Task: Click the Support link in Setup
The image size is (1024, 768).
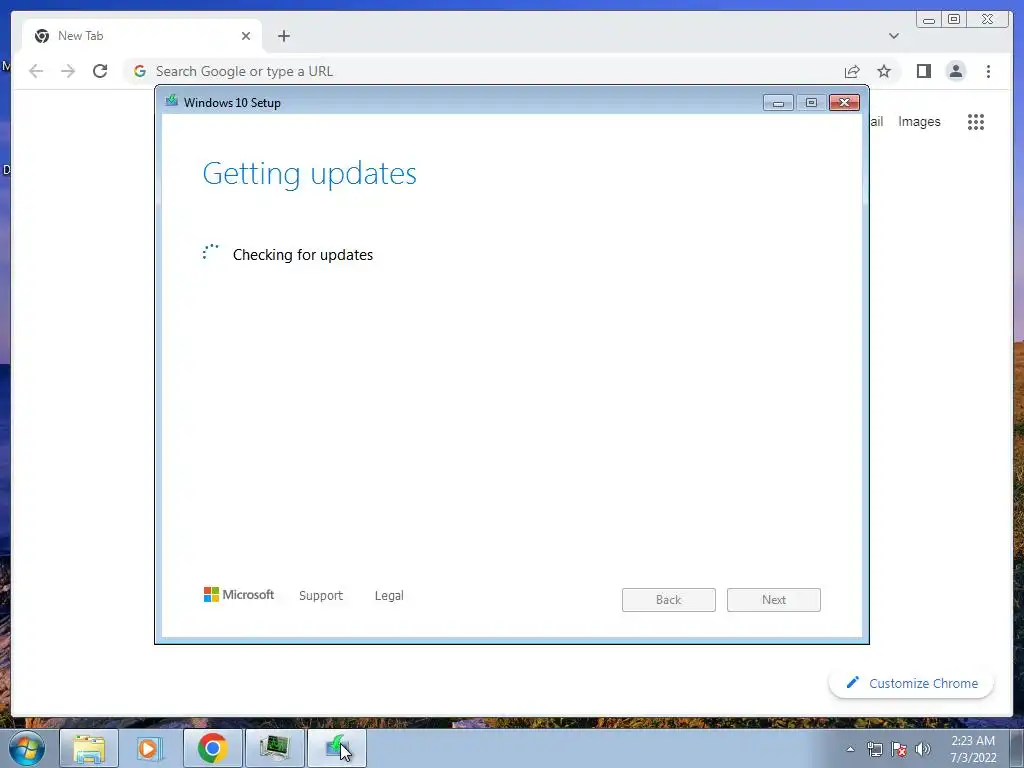Action: 321,596
